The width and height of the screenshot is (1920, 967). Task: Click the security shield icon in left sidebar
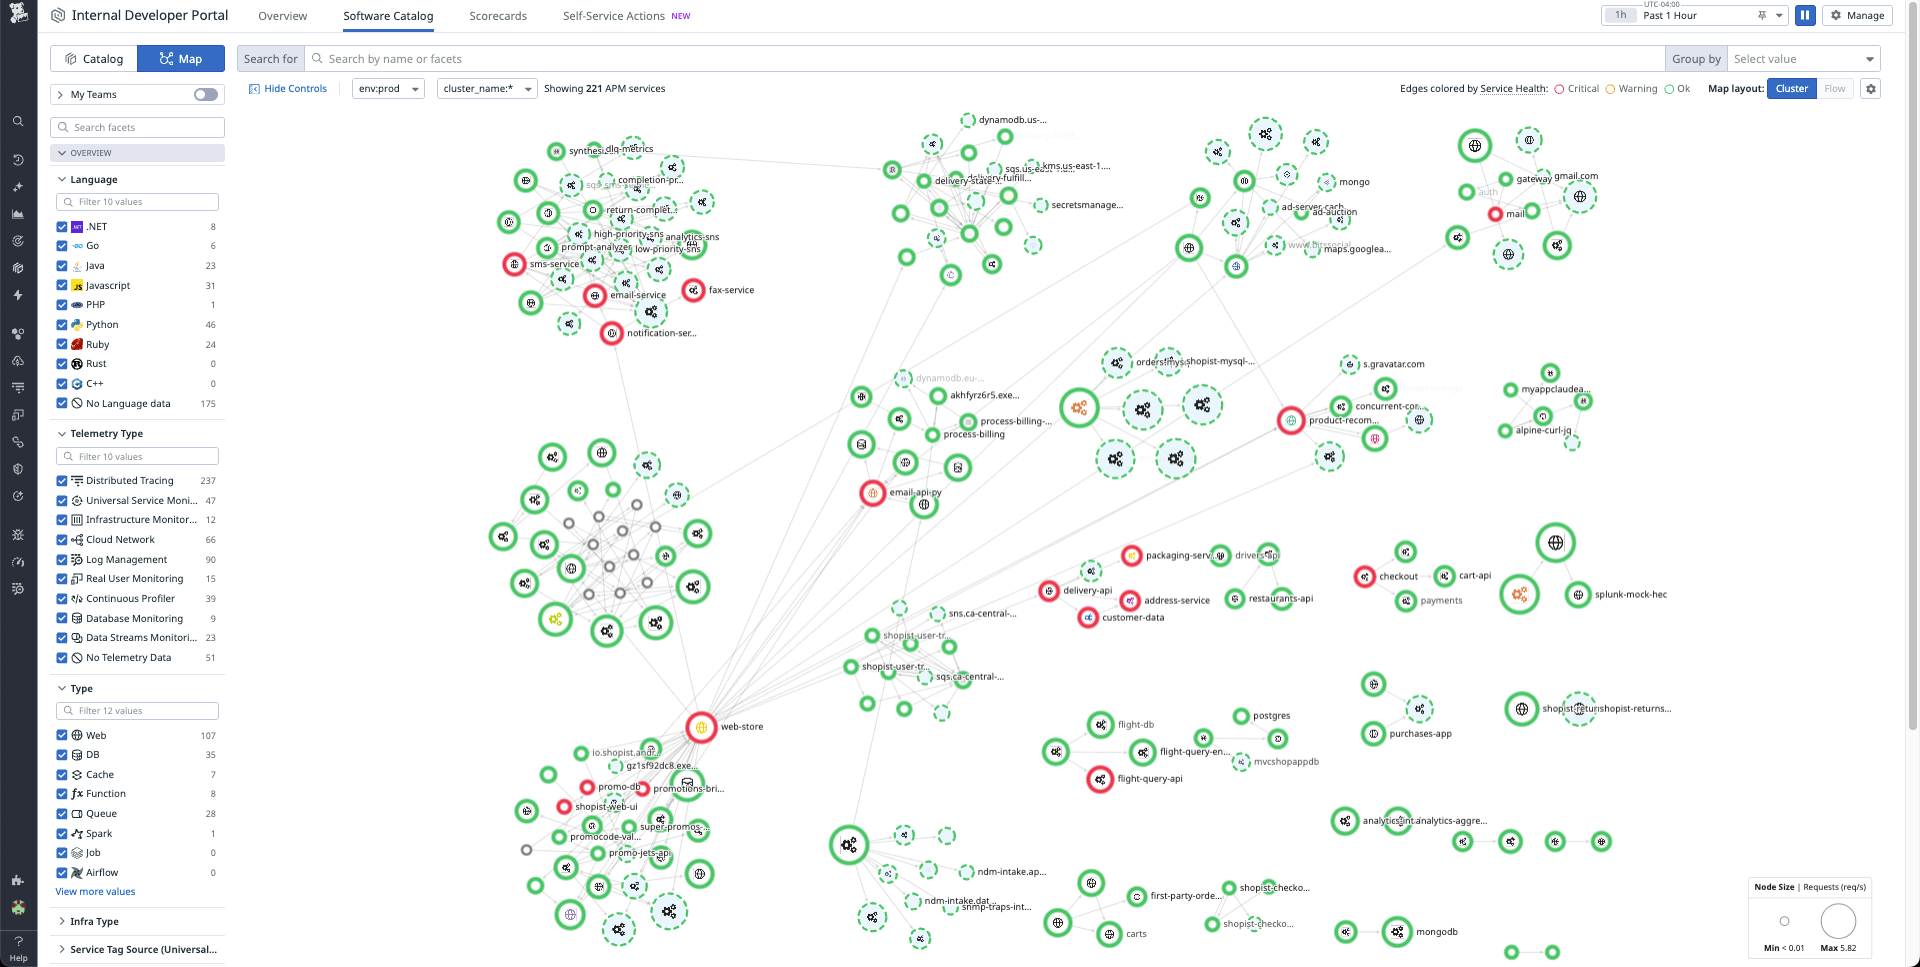pyautogui.click(x=18, y=469)
